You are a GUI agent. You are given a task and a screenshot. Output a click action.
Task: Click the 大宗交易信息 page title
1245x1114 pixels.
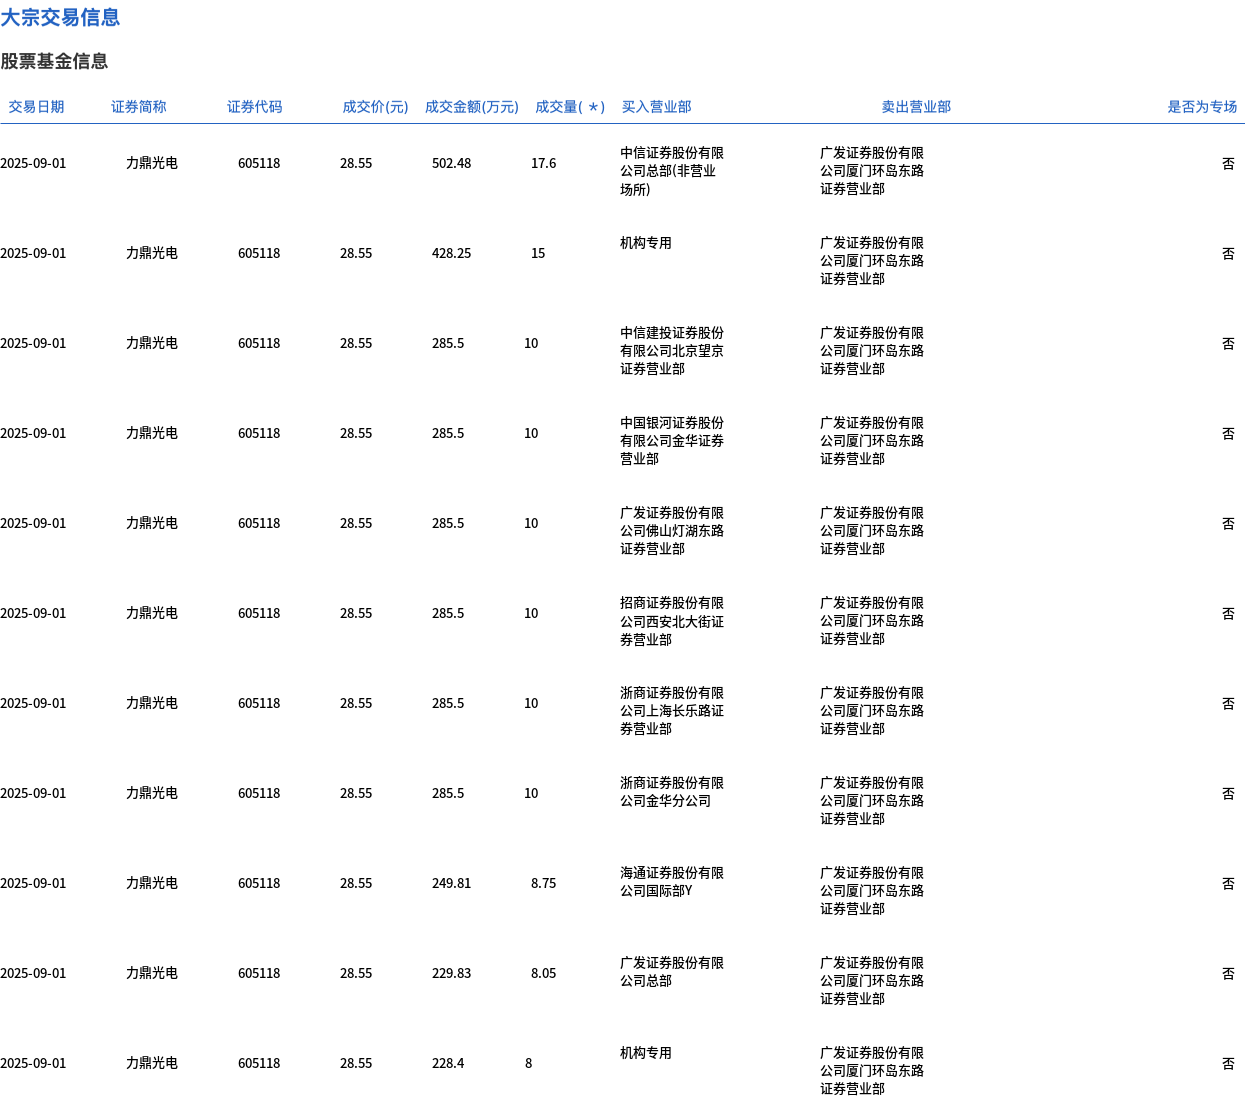(60, 18)
